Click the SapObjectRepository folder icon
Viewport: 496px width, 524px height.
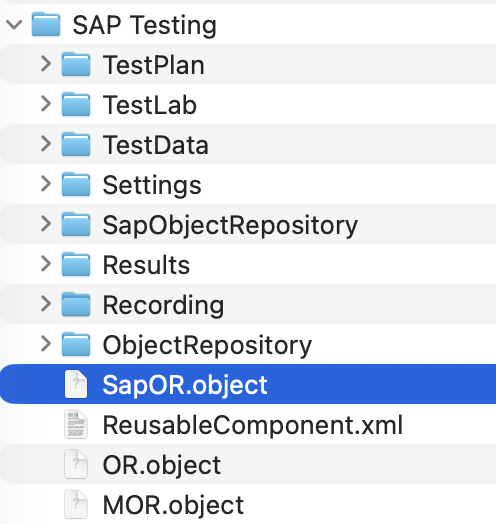pyautogui.click(x=76, y=224)
